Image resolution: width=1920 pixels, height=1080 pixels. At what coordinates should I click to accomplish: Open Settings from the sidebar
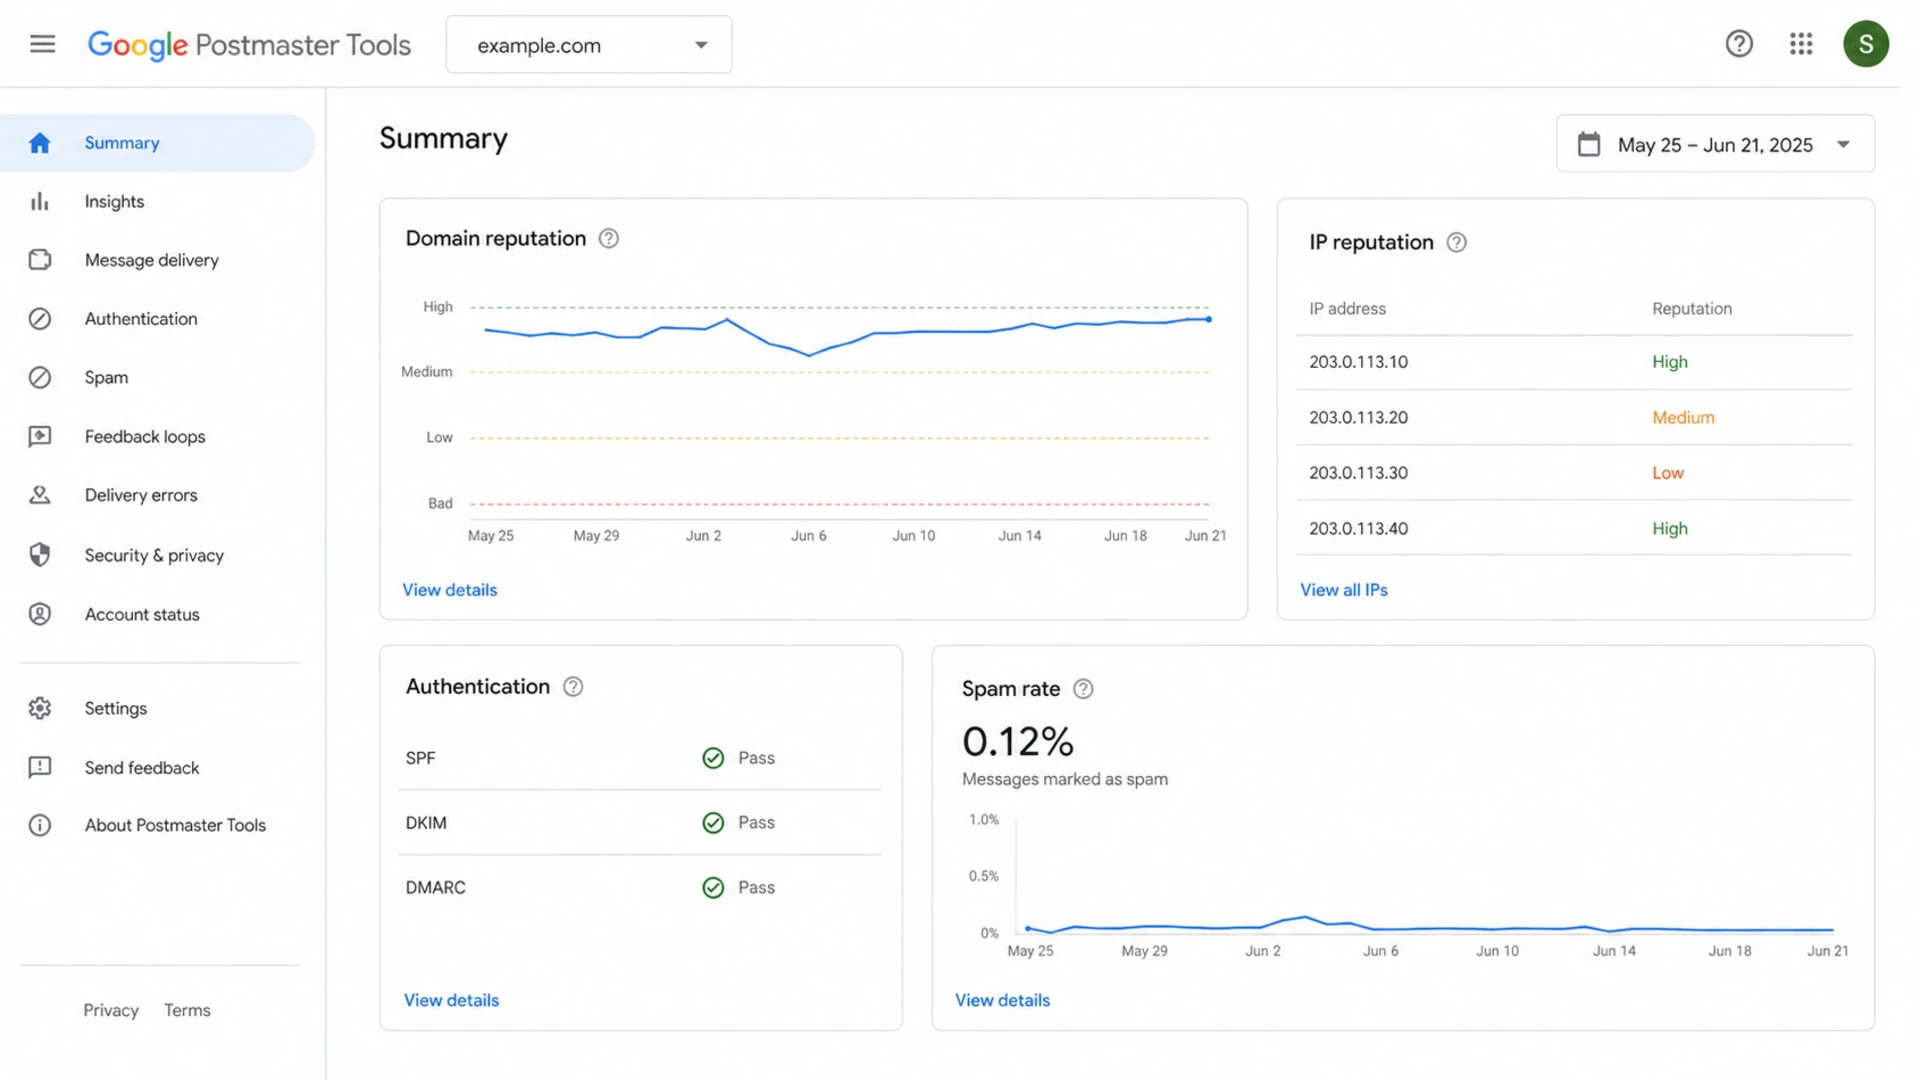point(157,708)
